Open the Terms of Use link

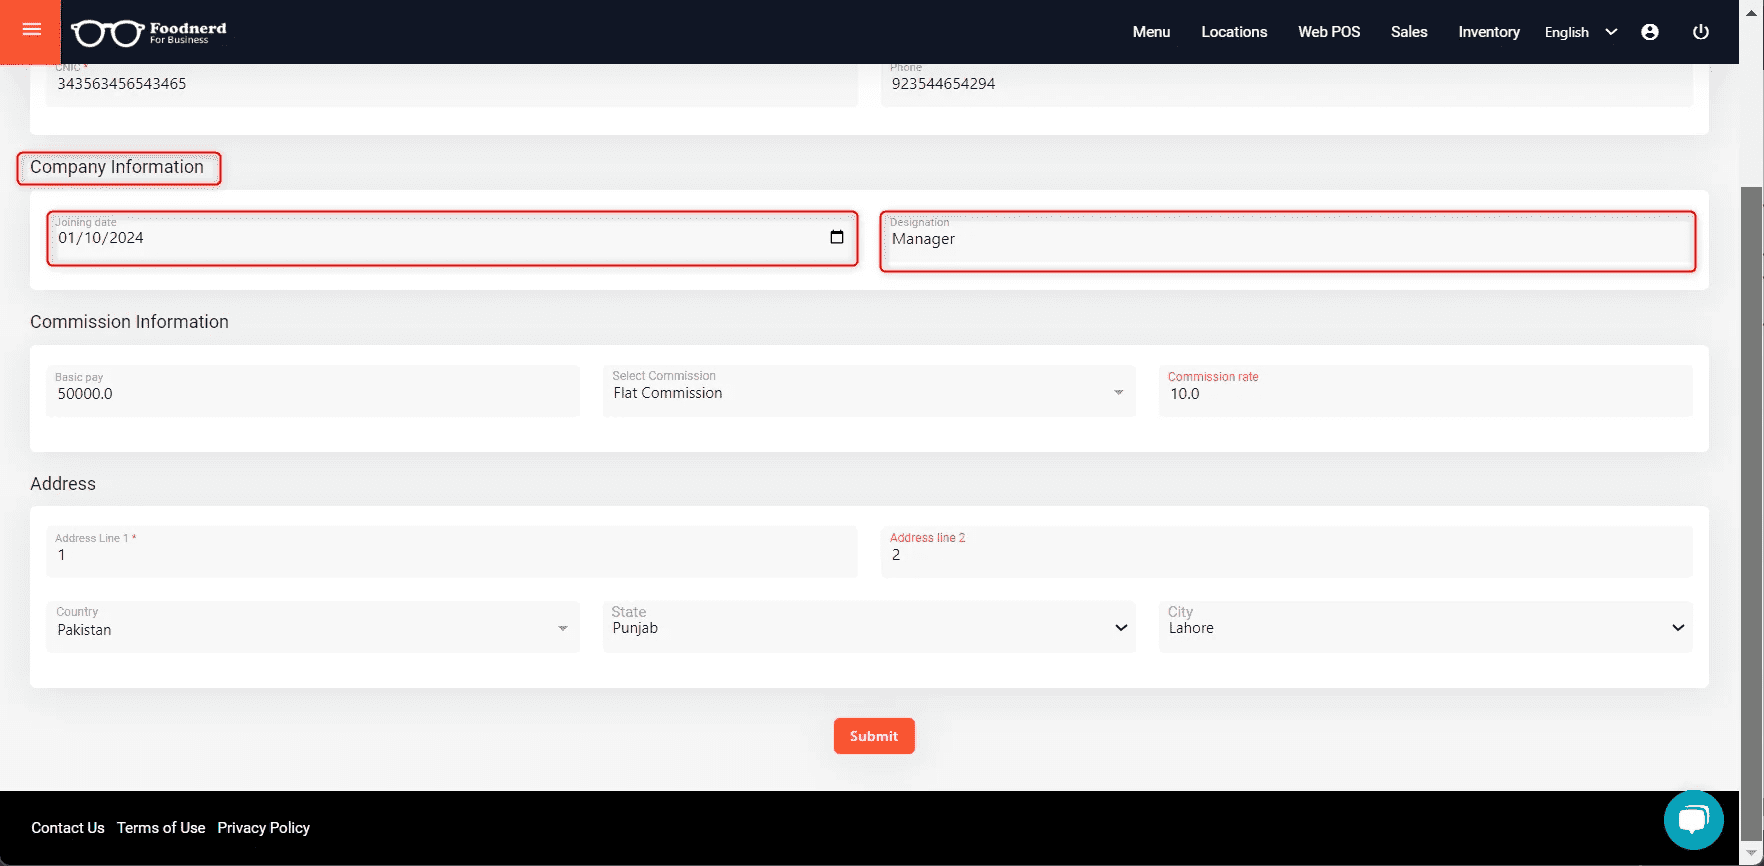(x=161, y=828)
